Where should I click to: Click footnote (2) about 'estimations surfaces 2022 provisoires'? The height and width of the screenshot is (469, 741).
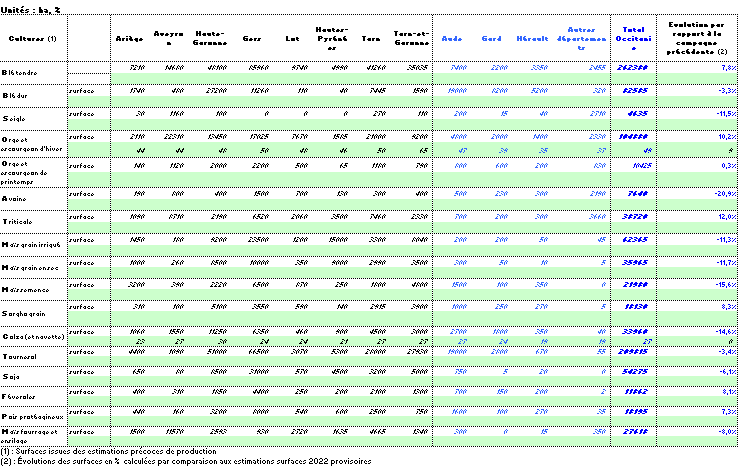(186, 461)
